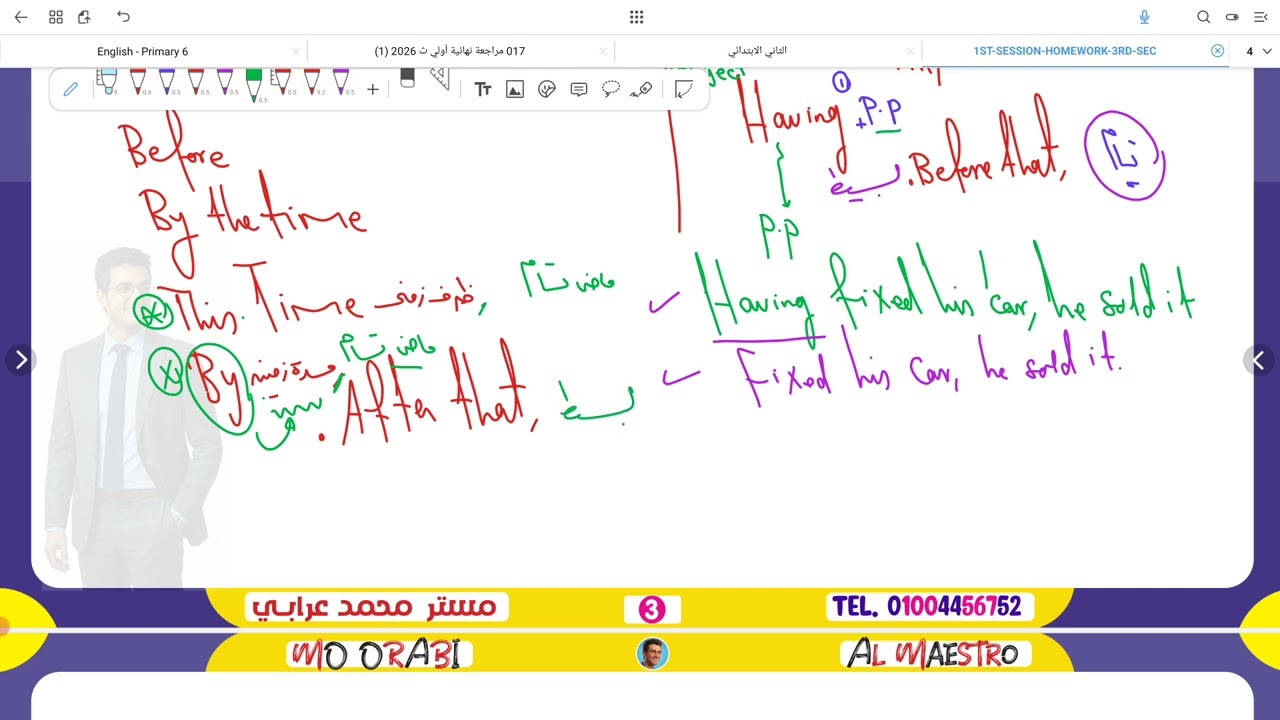Image resolution: width=1280 pixels, height=720 pixels.
Task: Open the outline list menu icon
Action: click(x=1260, y=17)
